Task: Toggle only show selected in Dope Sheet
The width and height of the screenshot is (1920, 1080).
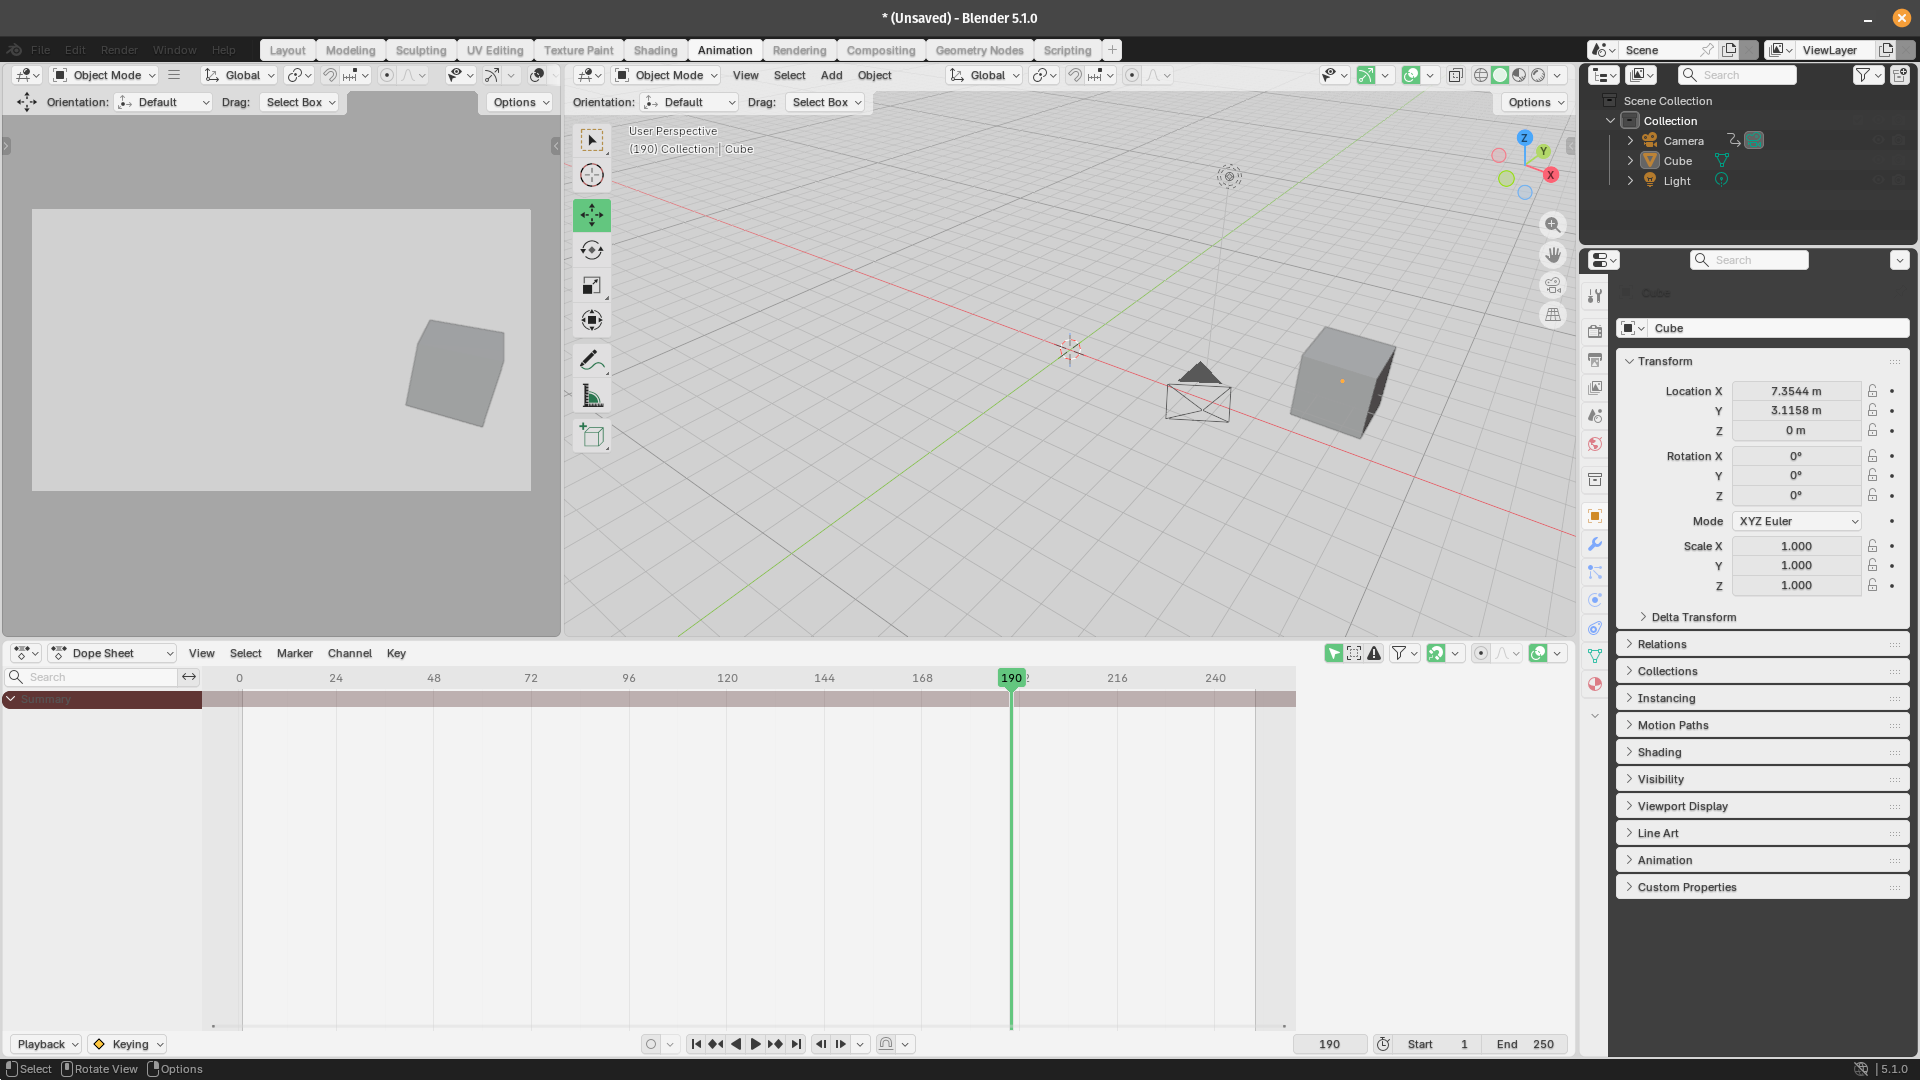Action: coord(1334,653)
